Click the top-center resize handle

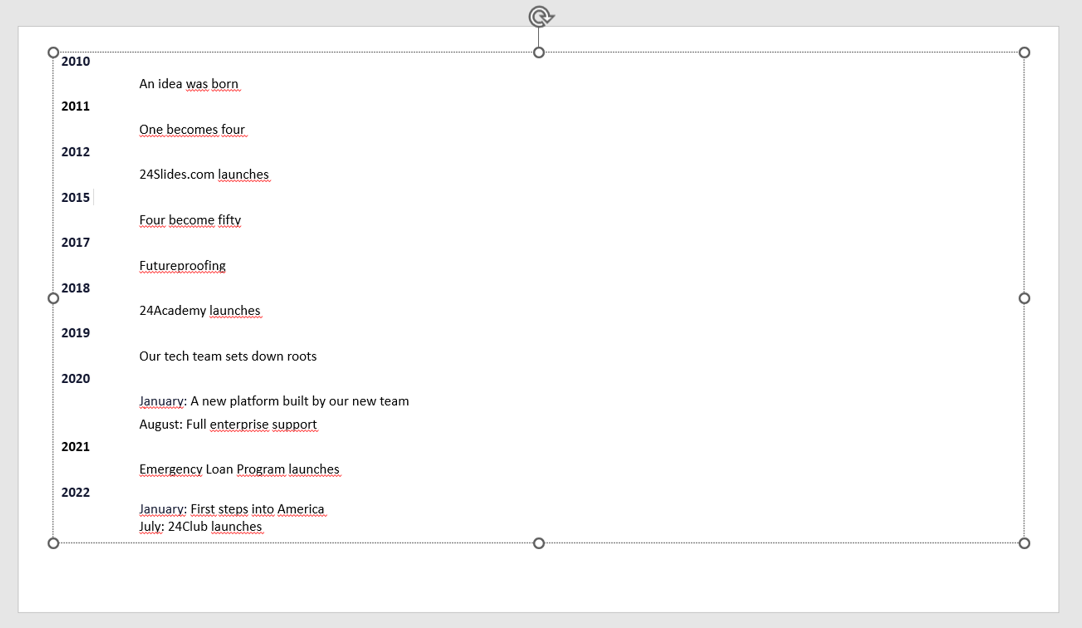(x=539, y=52)
